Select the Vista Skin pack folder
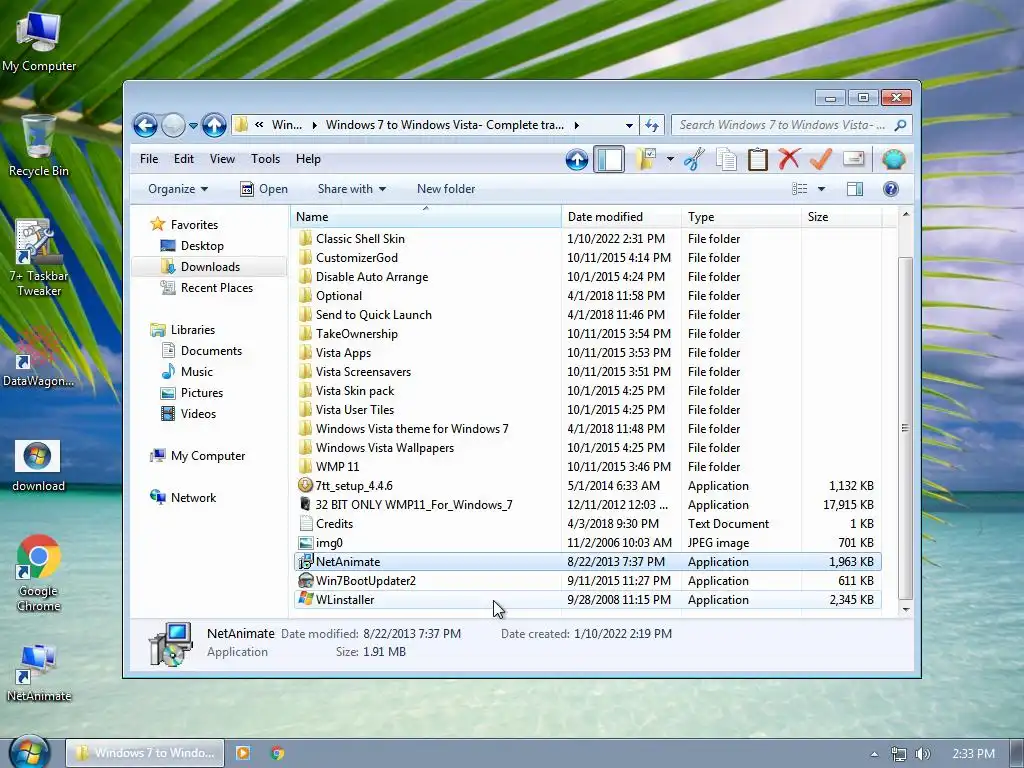1024x768 pixels. click(x=355, y=391)
